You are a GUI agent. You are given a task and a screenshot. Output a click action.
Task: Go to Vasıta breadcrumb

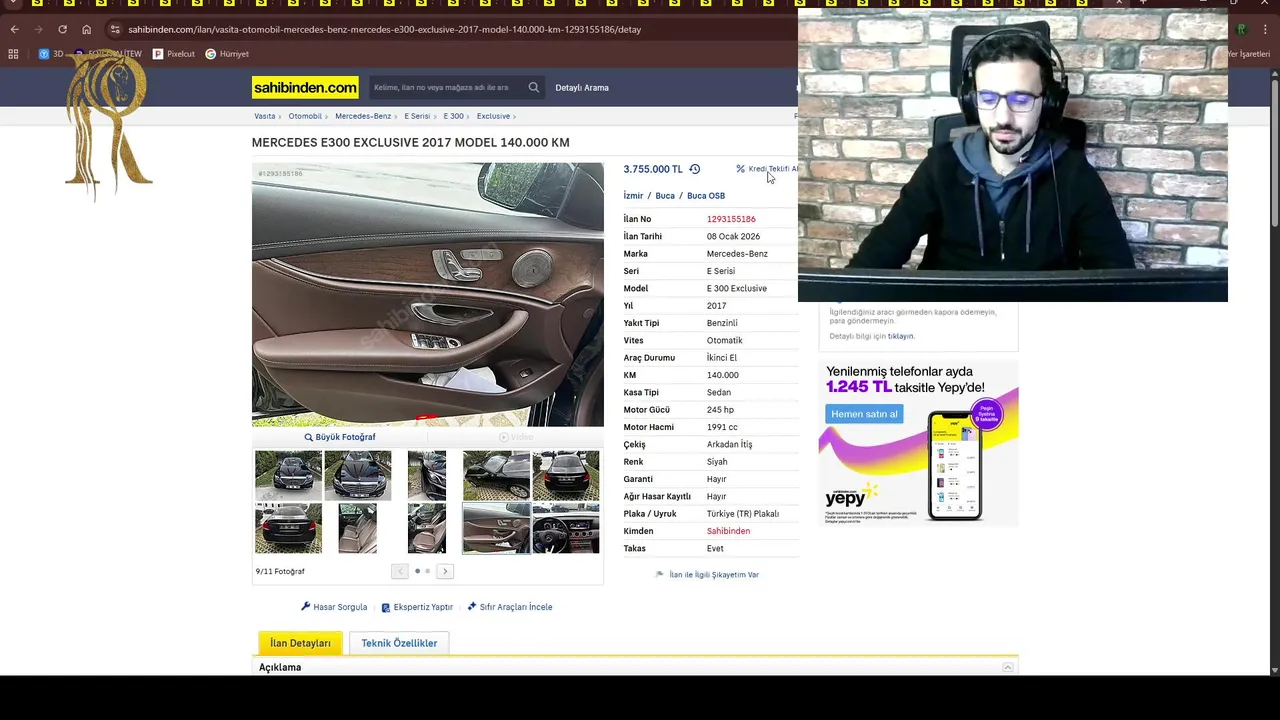pyautogui.click(x=264, y=116)
